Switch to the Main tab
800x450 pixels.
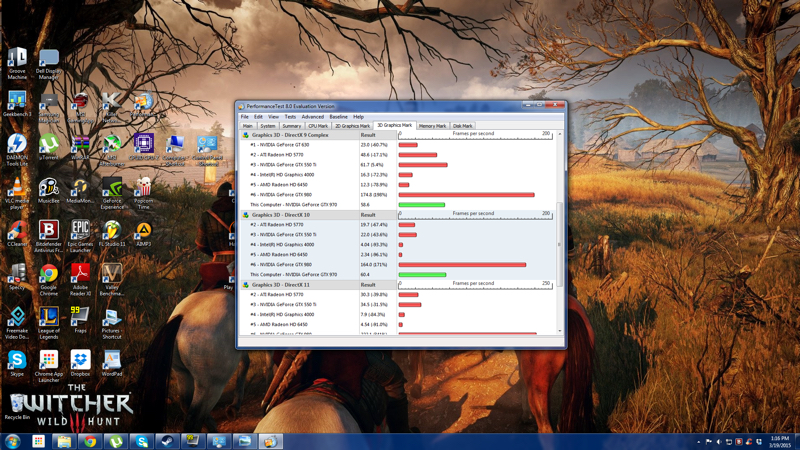[x=248, y=126]
